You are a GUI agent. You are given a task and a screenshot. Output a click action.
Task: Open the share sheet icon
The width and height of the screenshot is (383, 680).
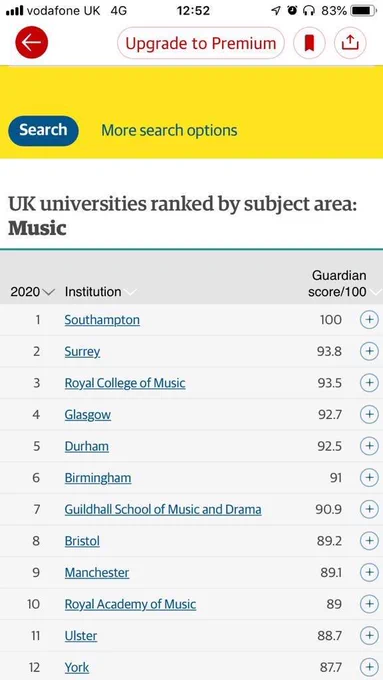[x=350, y=42]
